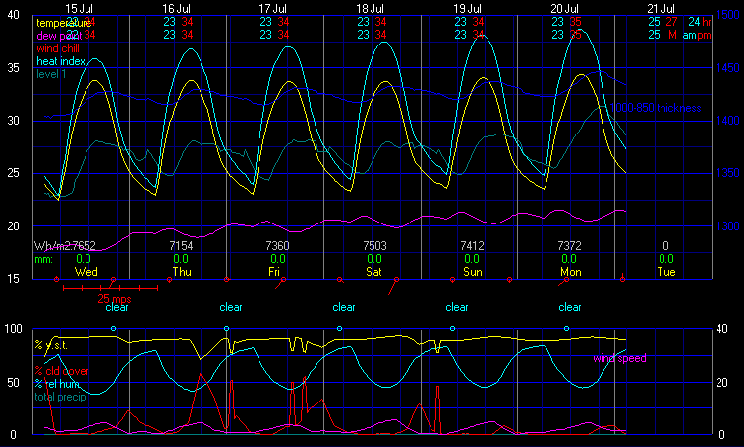Viewport: 744px width, 447px height.
Task: Click the yellow "temperature" legend label
Action: click(x=63, y=23)
